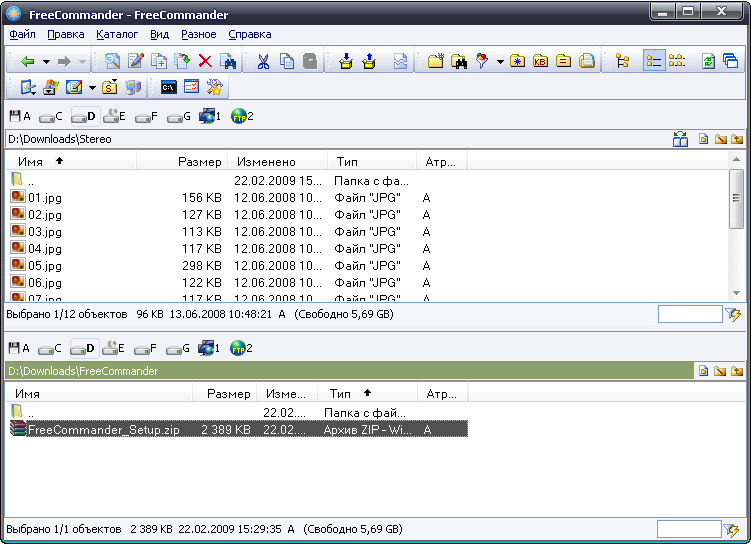This screenshot has height=544, width=751.
Task: Select drive C in the Stereo panel
Action: [51, 116]
